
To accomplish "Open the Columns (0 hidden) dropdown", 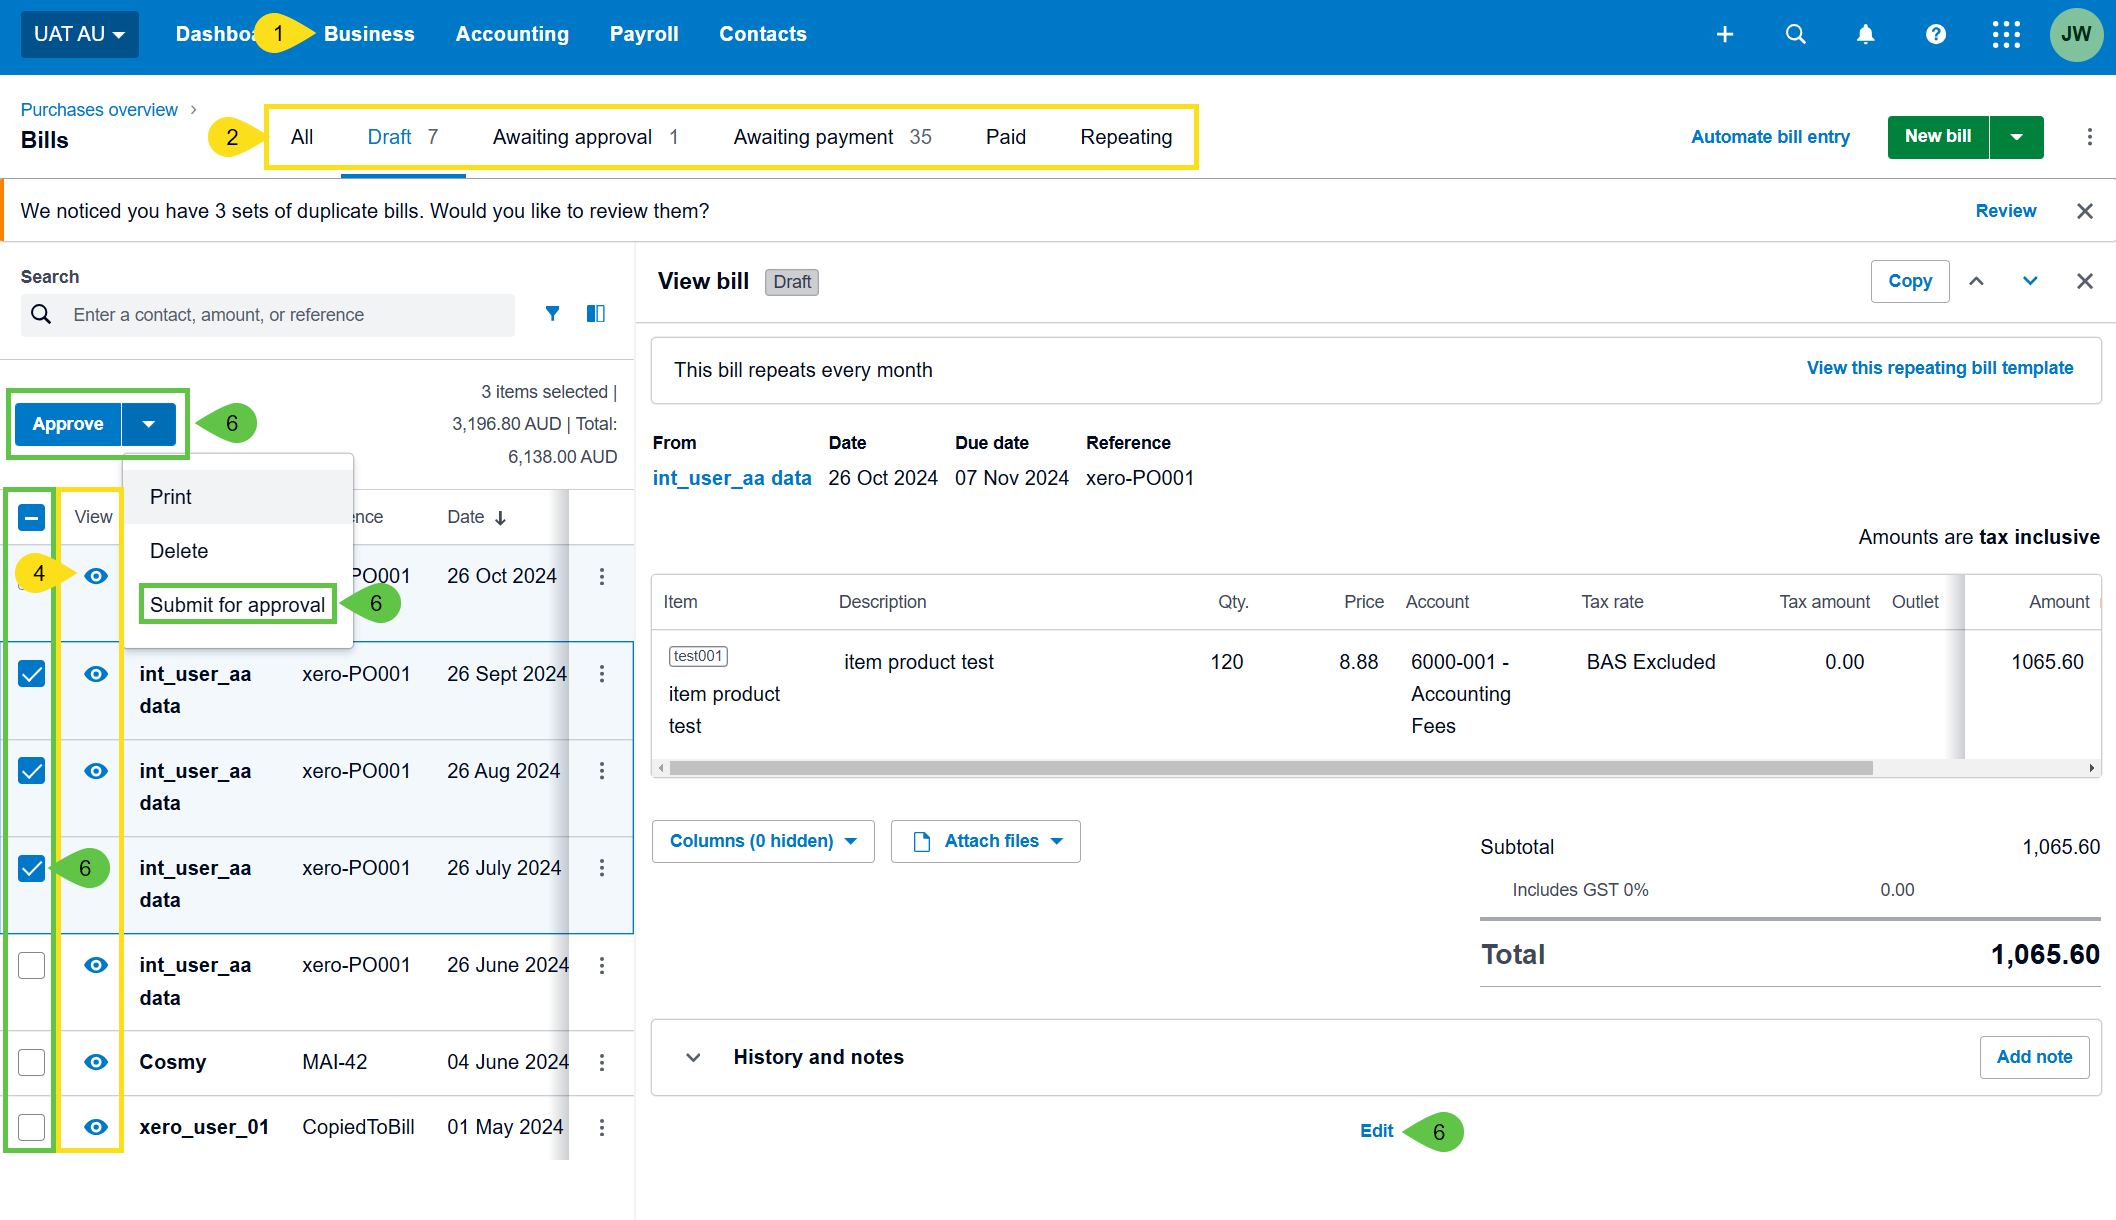I will click(x=763, y=841).
